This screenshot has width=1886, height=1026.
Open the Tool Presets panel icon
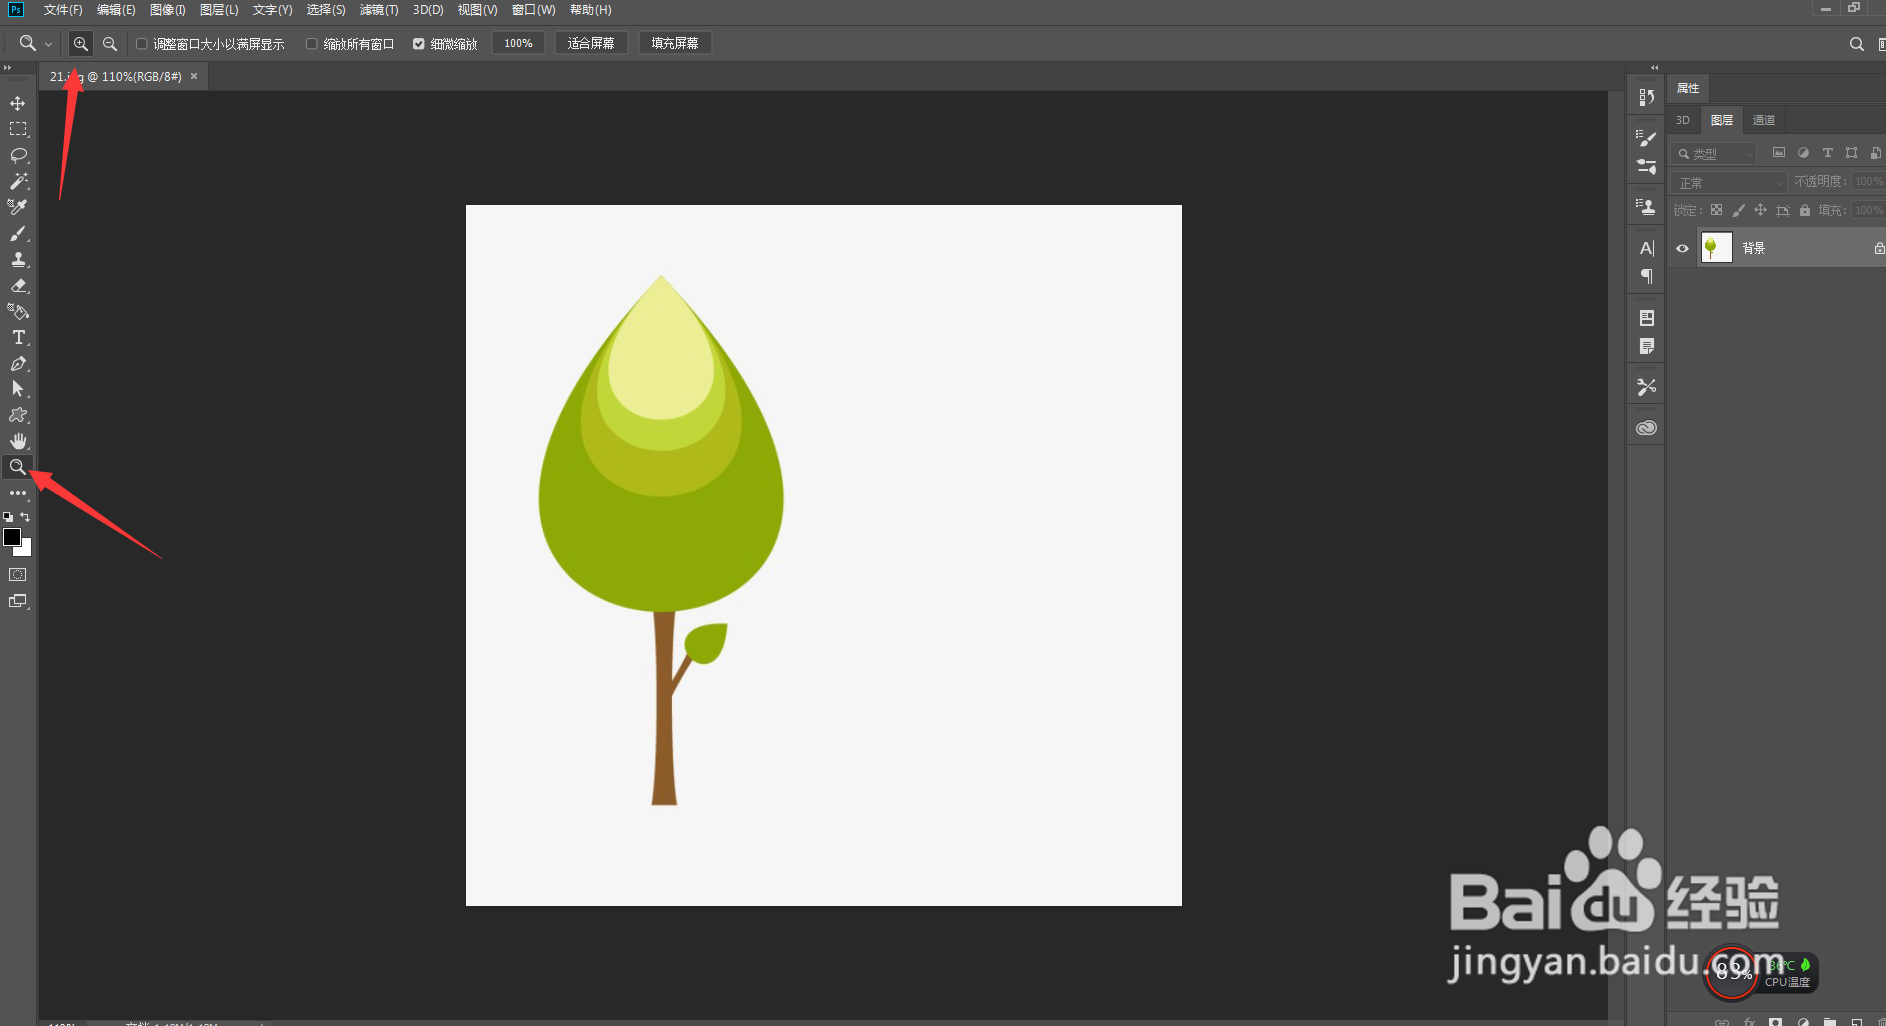(1647, 386)
